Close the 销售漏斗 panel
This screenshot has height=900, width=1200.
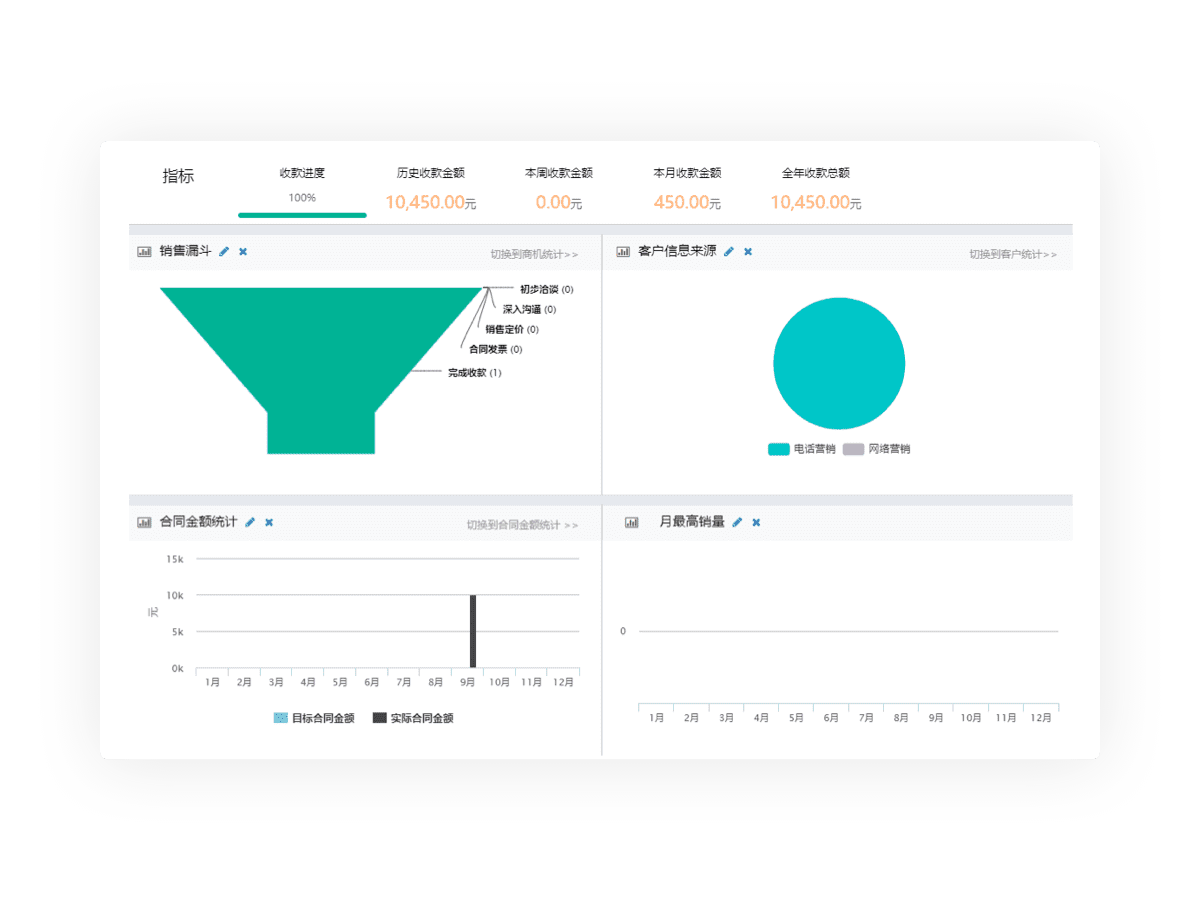point(243,252)
